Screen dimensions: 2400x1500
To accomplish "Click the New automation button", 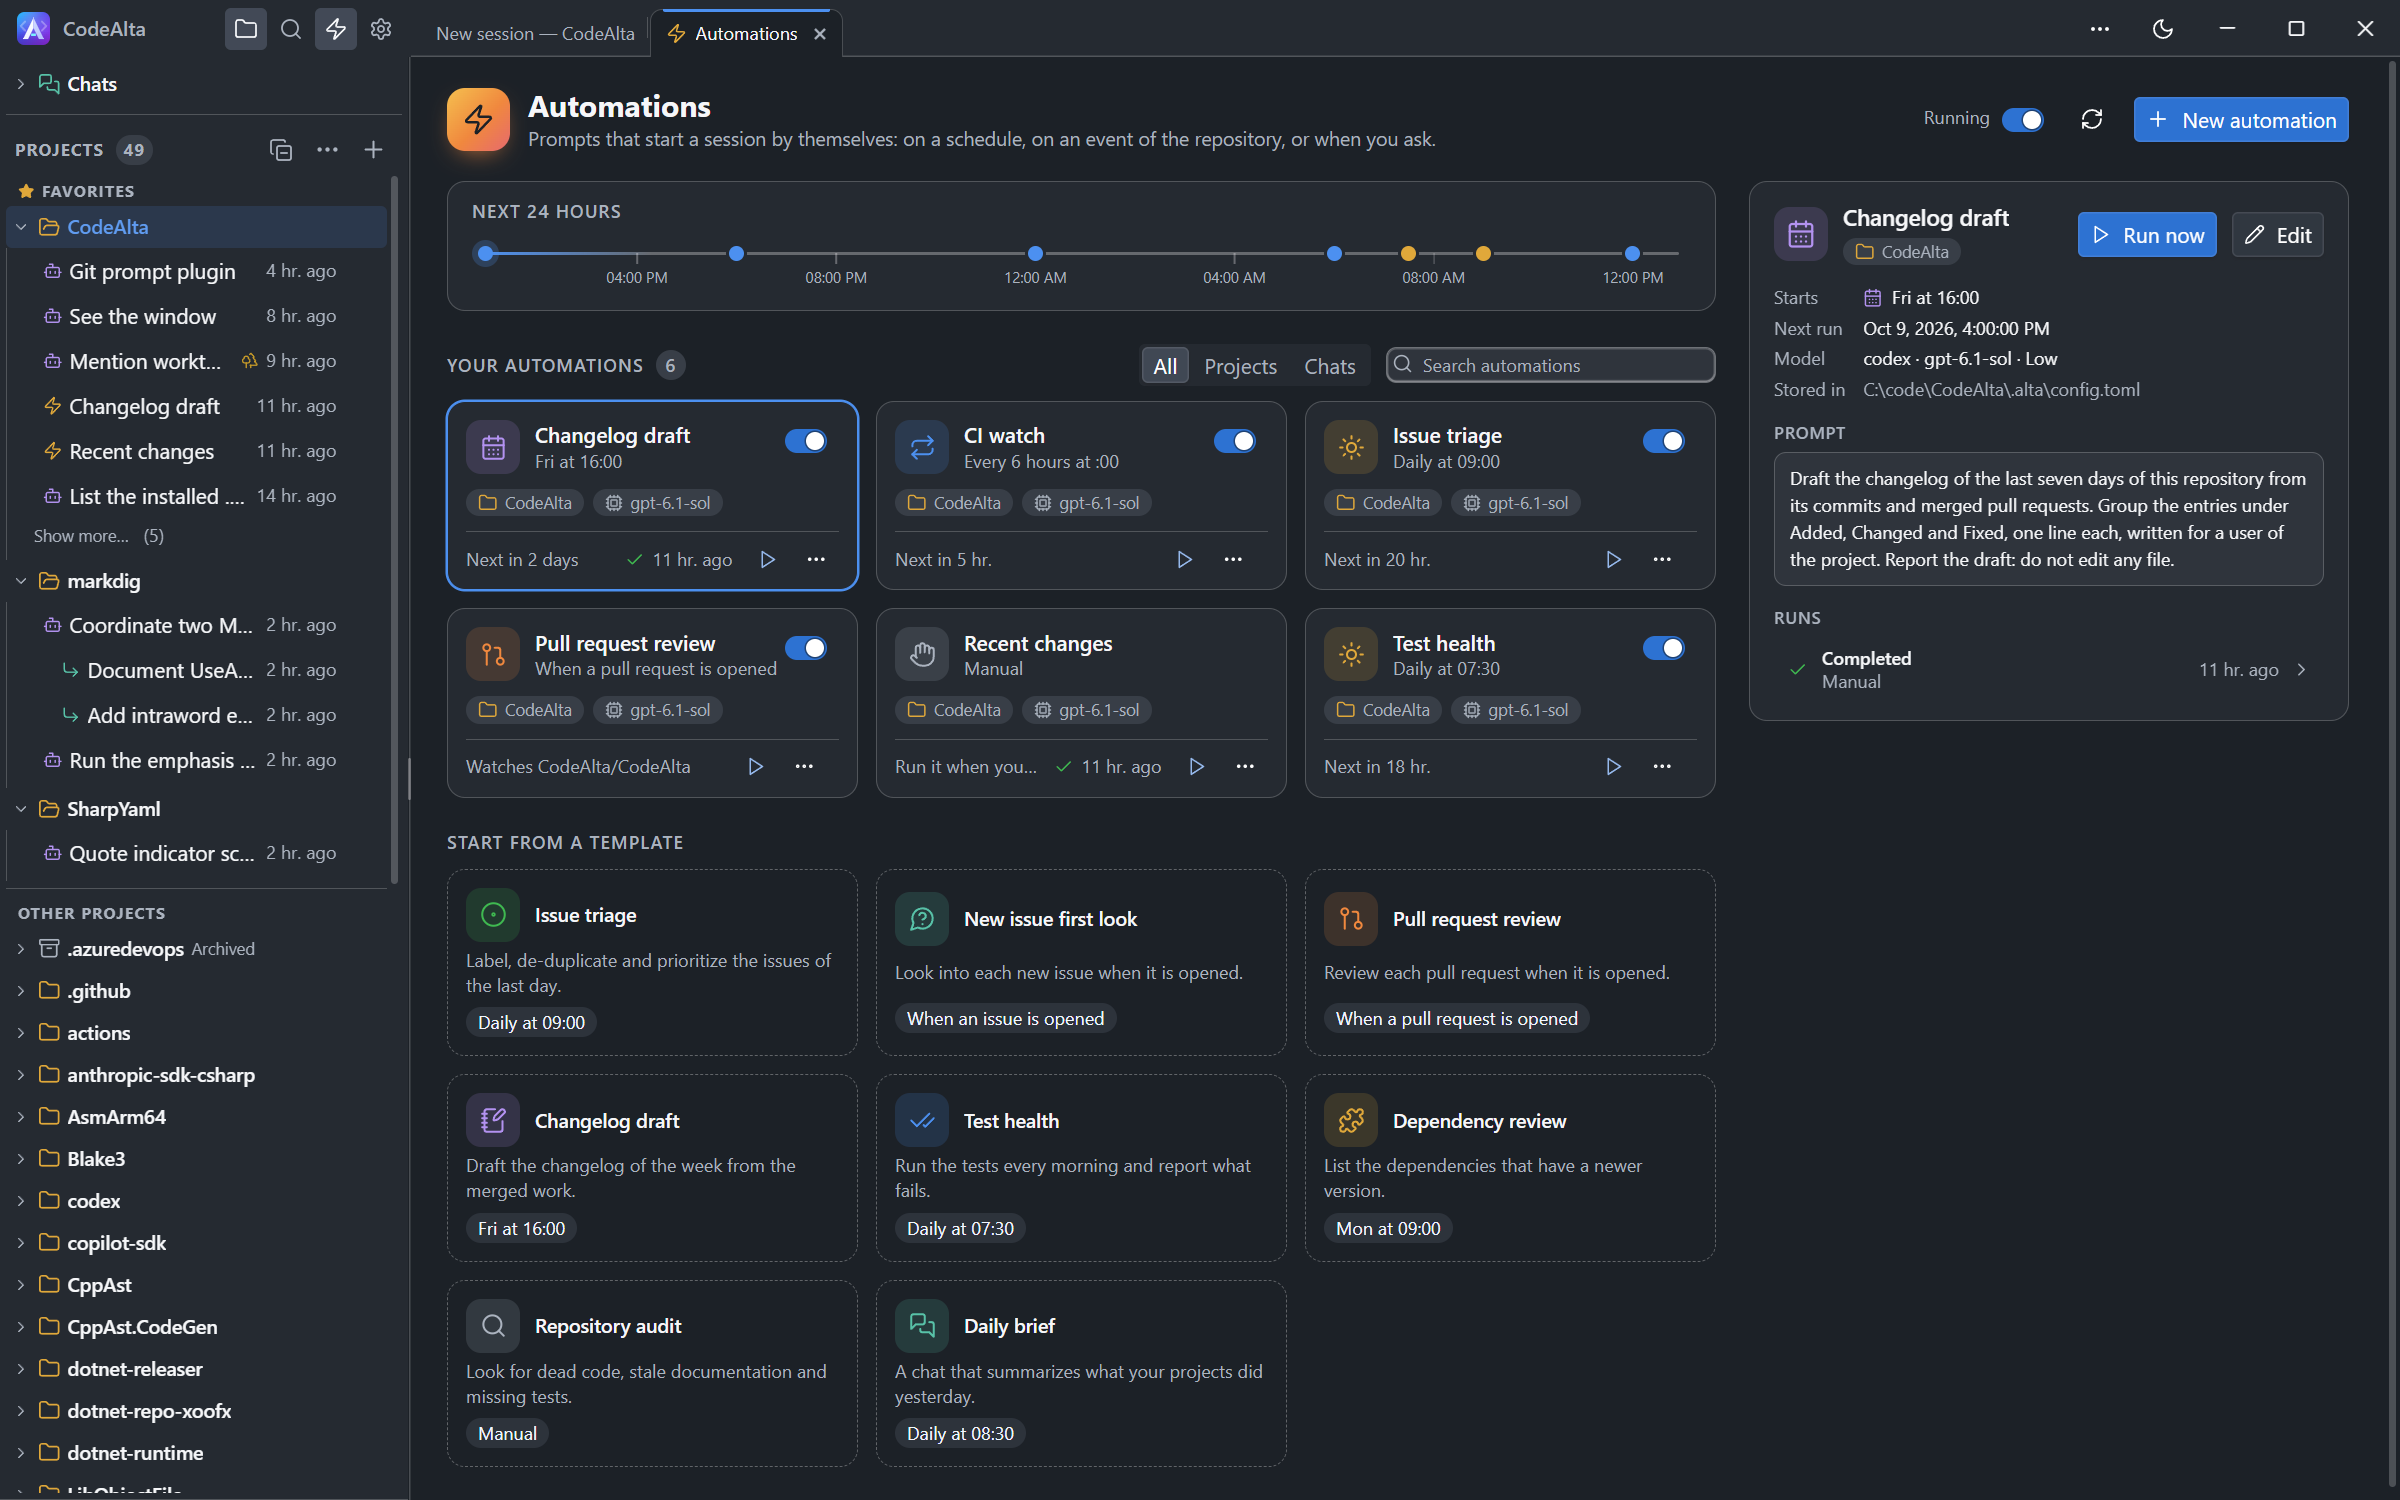I will 2241,120.
